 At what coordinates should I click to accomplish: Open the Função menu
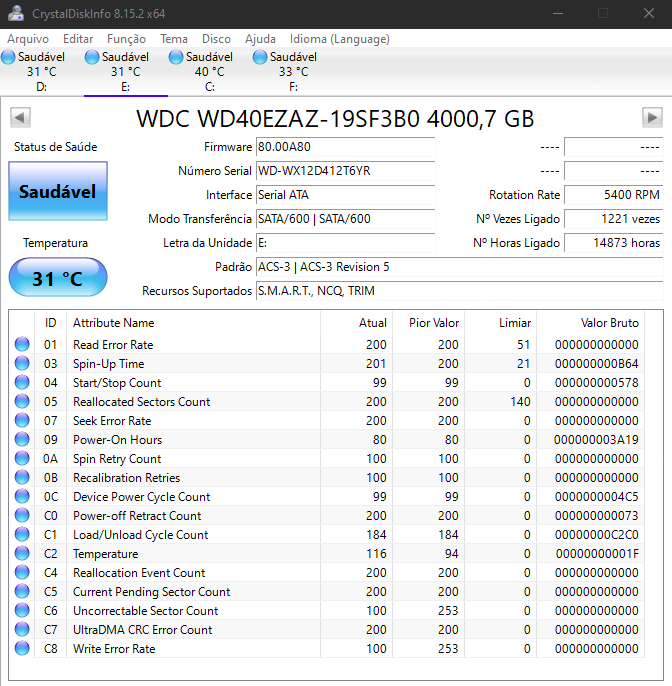[126, 39]
